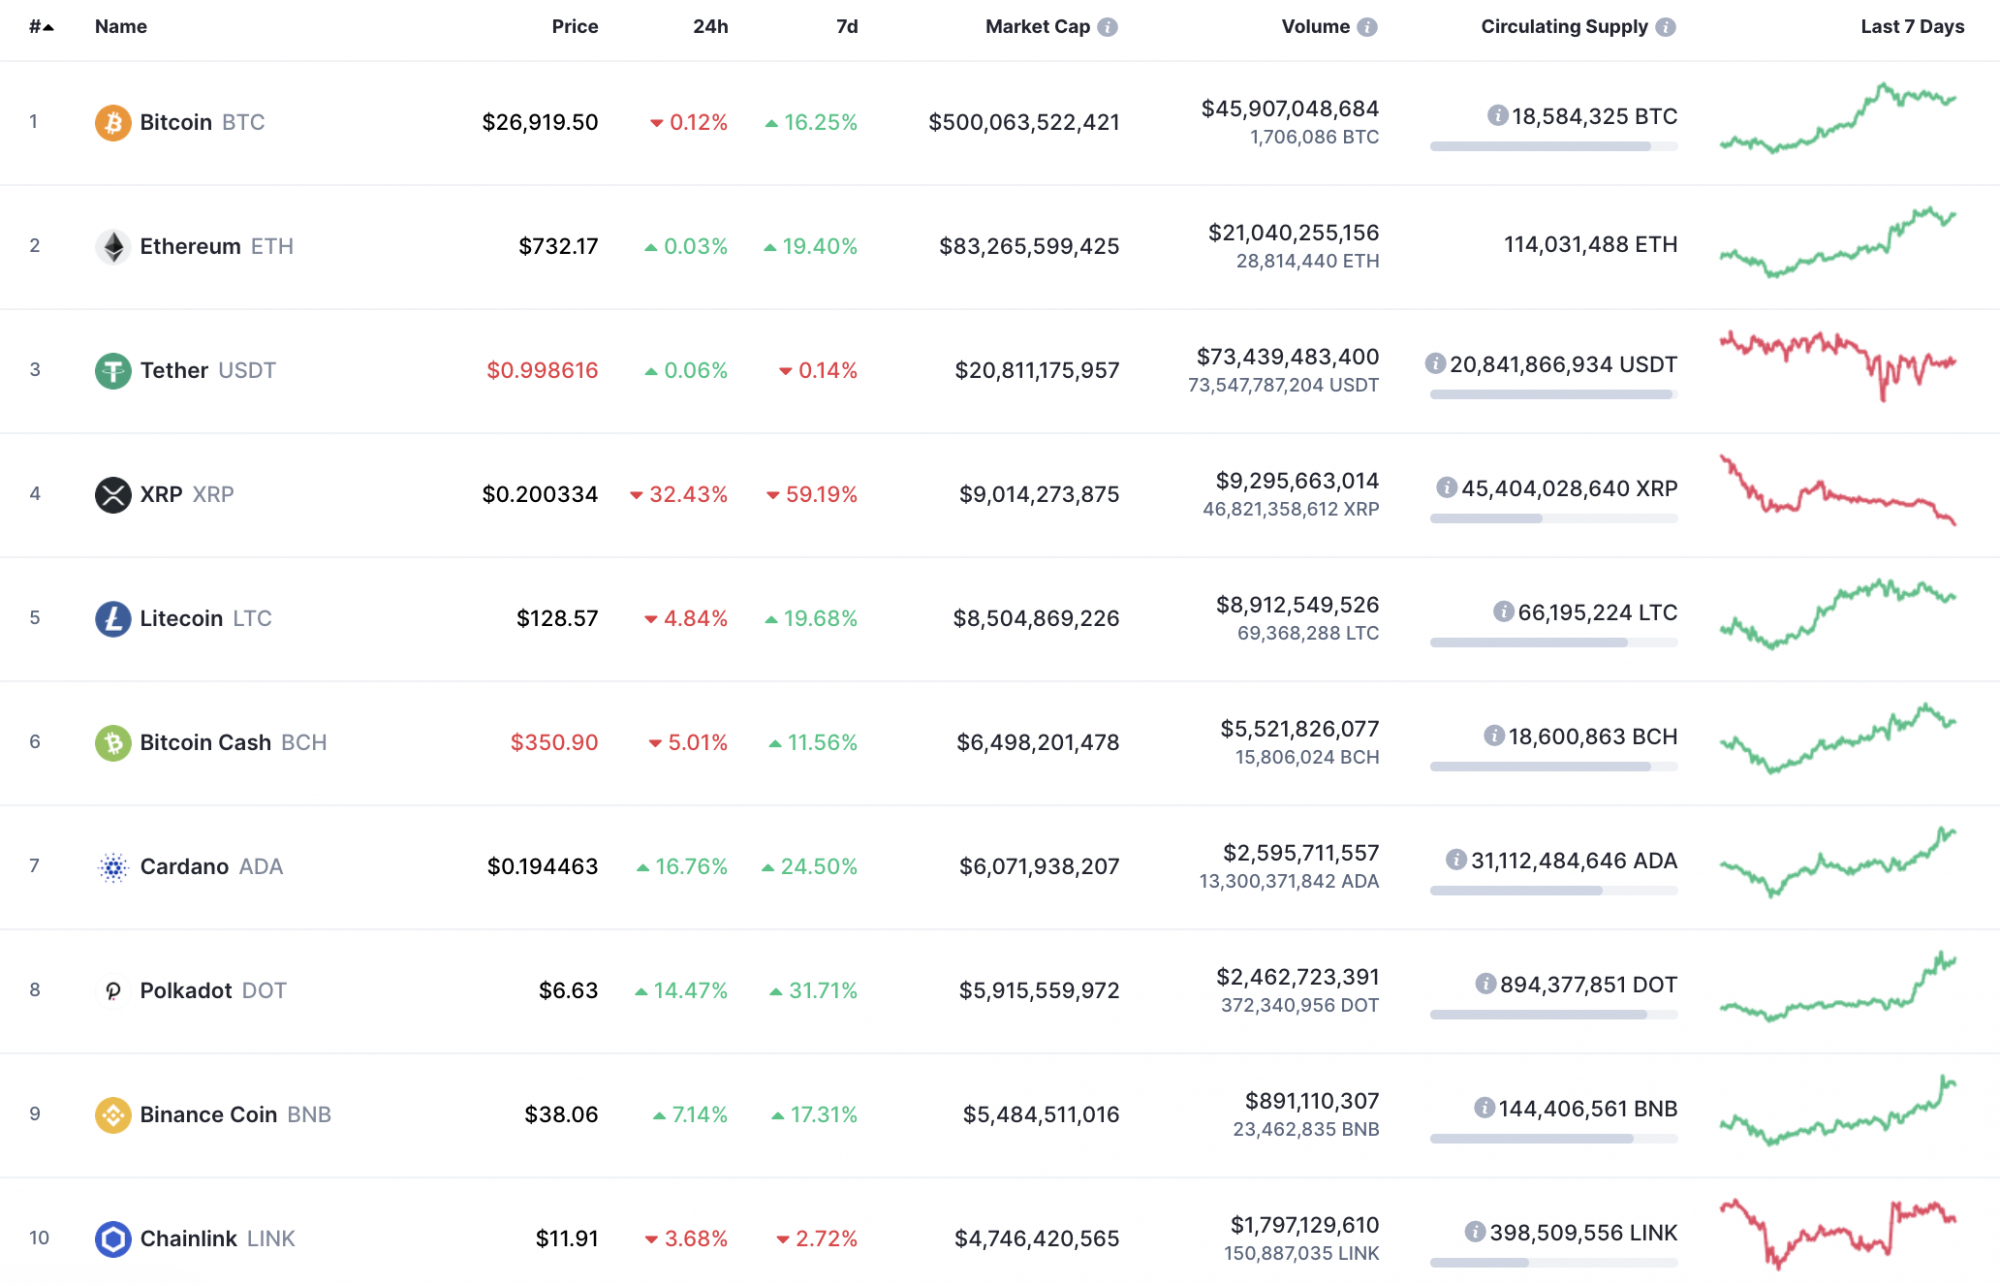Click Bitcoin market cap $500,063,522,421
This screenshot has height=1285, width=2000.
[1024, 123]
